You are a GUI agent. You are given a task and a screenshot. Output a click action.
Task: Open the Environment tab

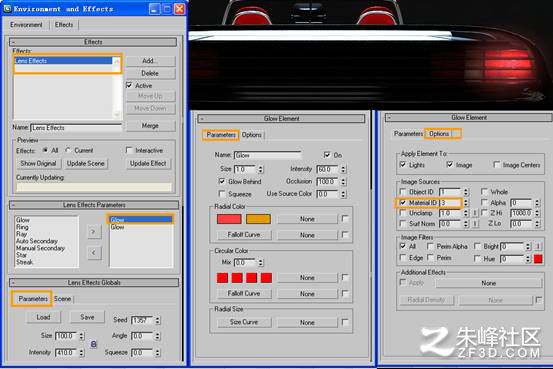(26, 25)
